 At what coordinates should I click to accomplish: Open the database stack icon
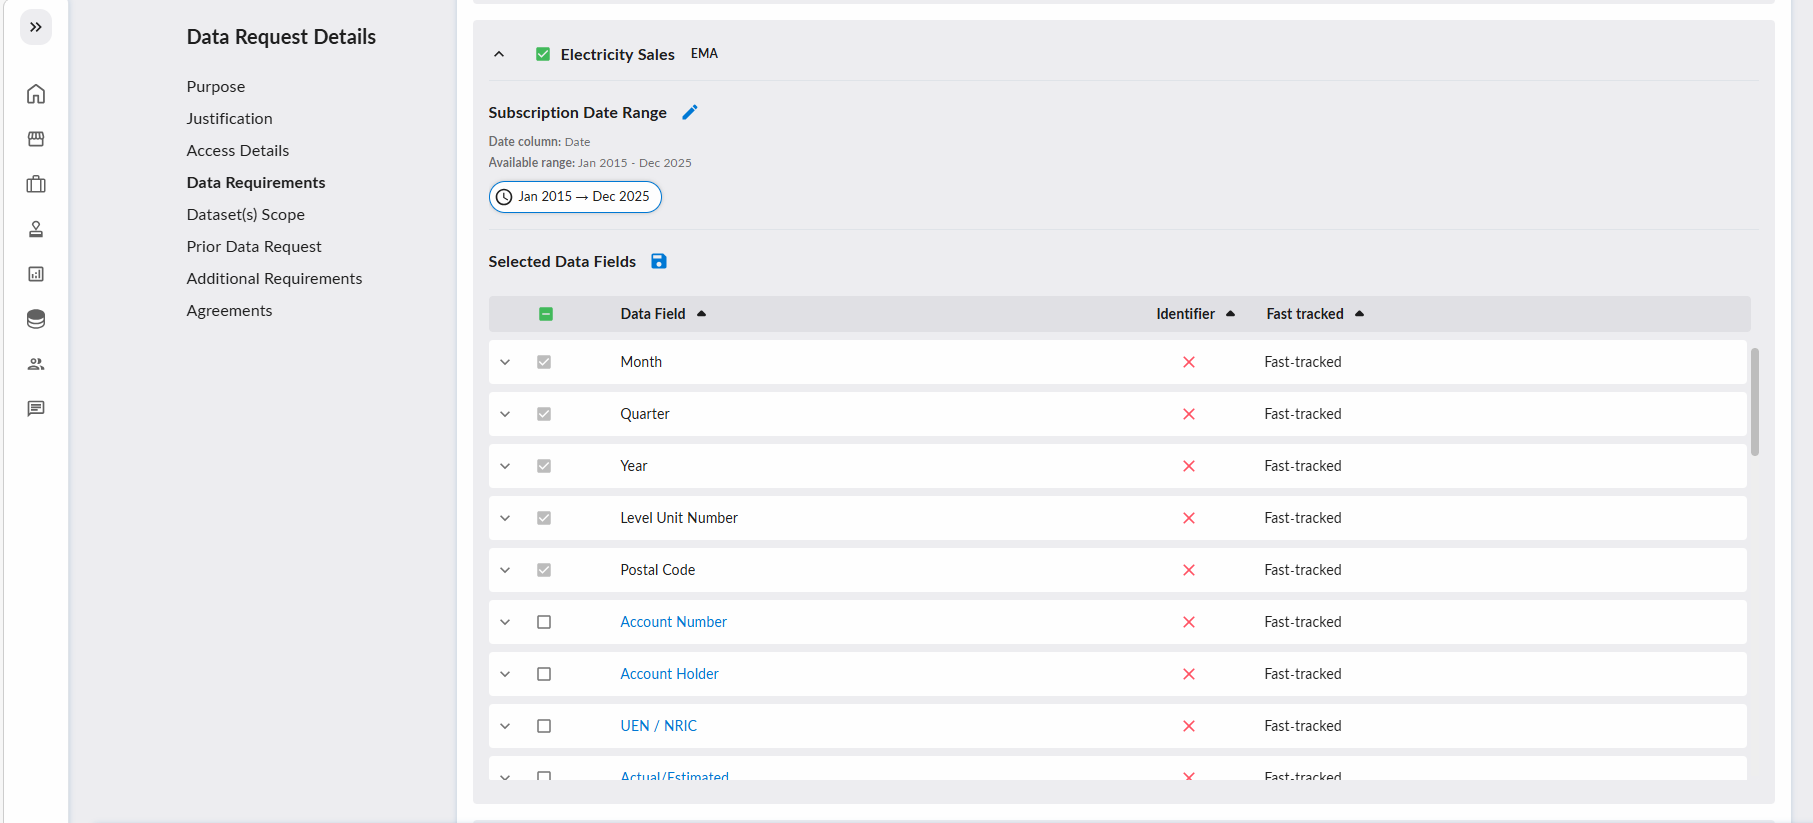tap(36, 319)
